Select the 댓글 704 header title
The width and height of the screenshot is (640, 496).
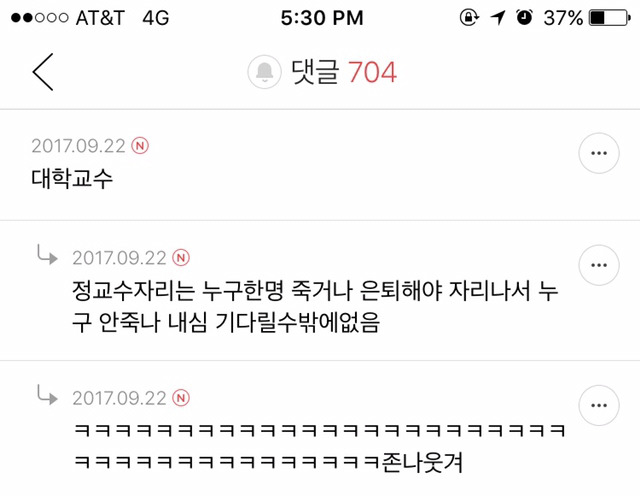click(344, 72)
